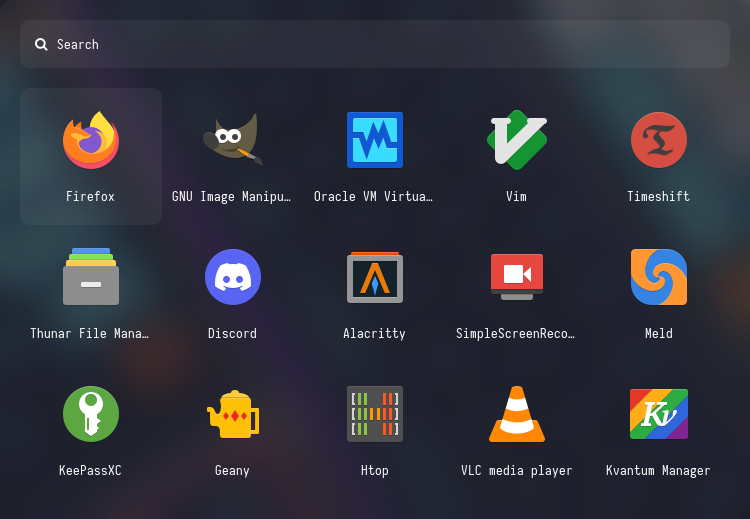Click the Kvantum Manager text label
This screenshot has width=750, height=519.
tap(658, 471)
